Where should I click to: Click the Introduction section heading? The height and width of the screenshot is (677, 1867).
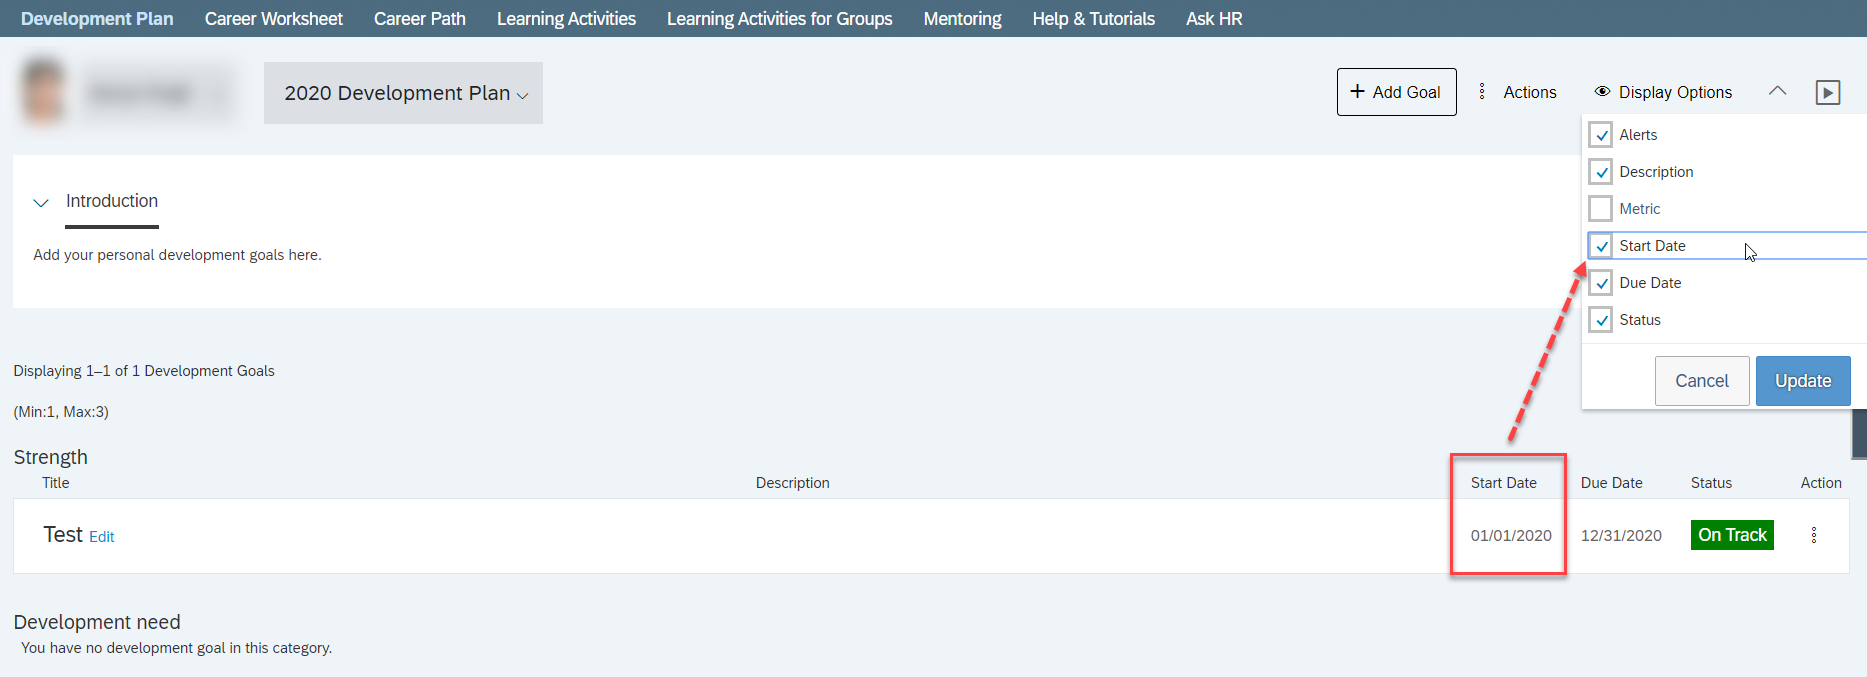click(112, 201)
